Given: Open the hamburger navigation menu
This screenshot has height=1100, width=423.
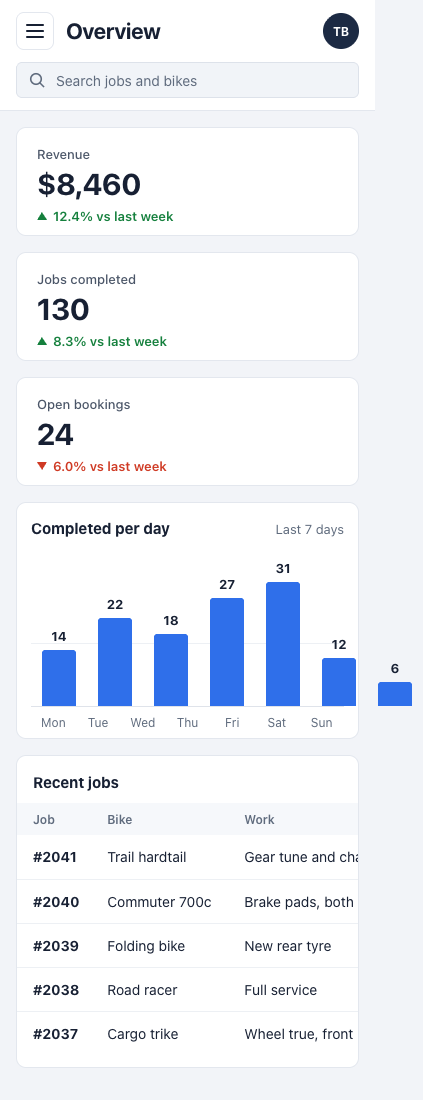Looking at the screenshot, I should [x=35, y=31].
